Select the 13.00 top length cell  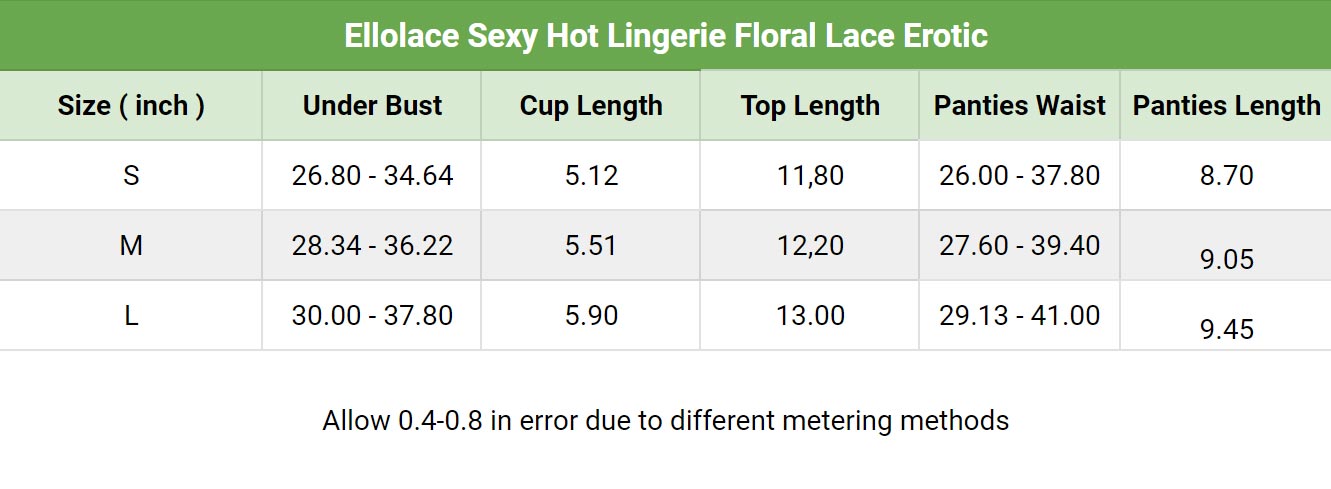(x=810, y=316)
